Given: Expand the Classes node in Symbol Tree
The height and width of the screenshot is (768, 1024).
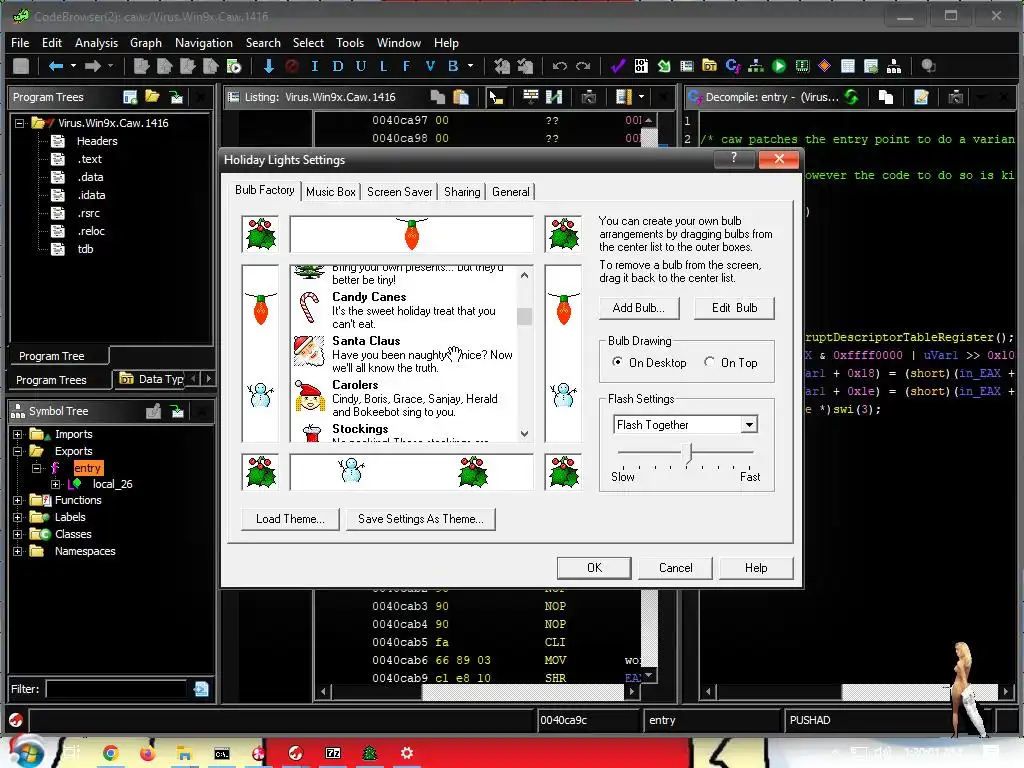Looking at the screenshot, I should 18,534.
